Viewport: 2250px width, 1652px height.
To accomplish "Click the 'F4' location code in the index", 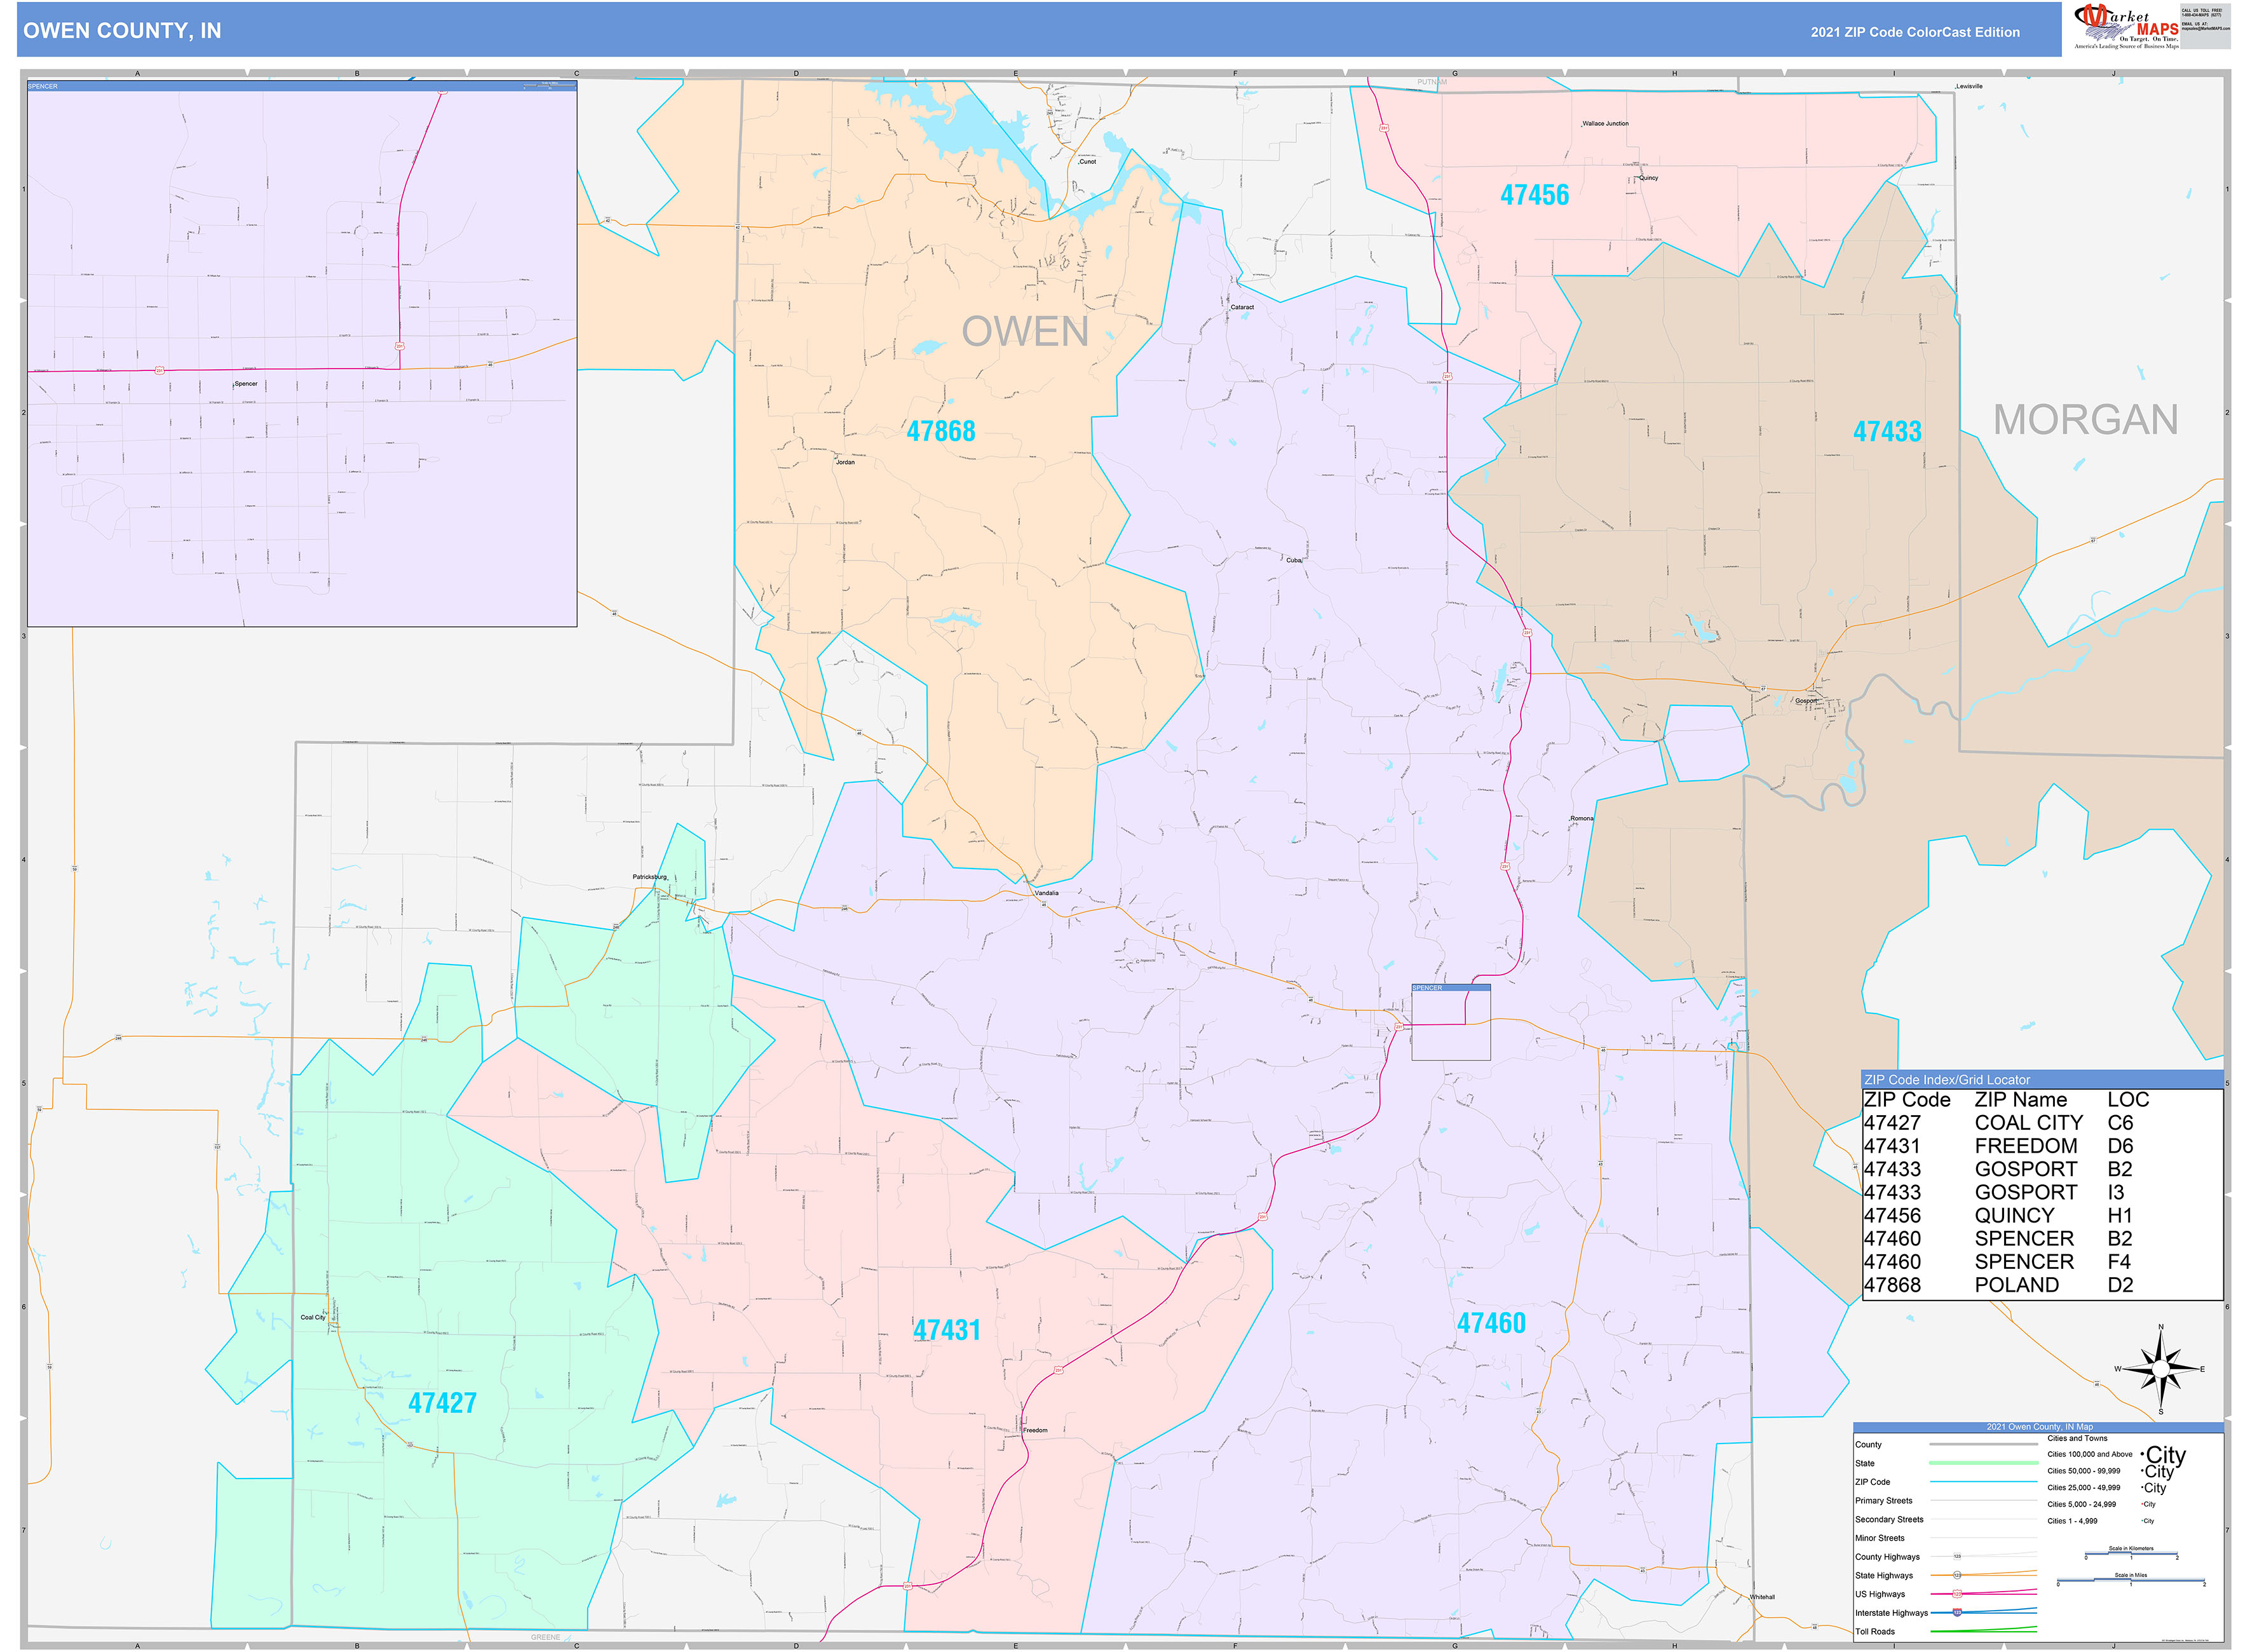I will [x=2119, y=1262].
